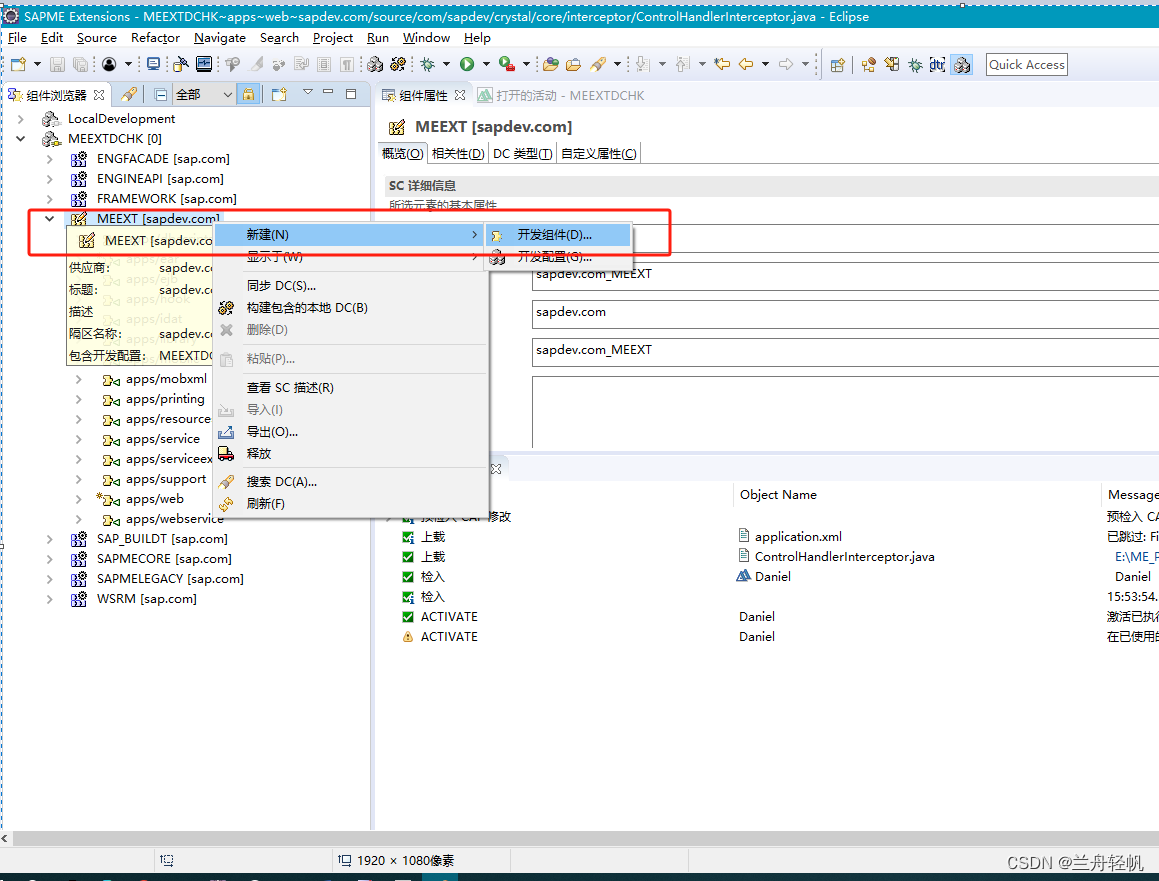
Task: Open the 全部 filter dropdown
Action: pos(204,95)
